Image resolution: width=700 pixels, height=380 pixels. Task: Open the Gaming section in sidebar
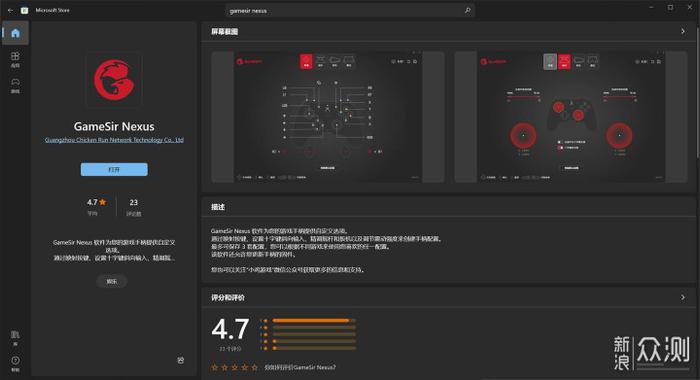point(15,85)
